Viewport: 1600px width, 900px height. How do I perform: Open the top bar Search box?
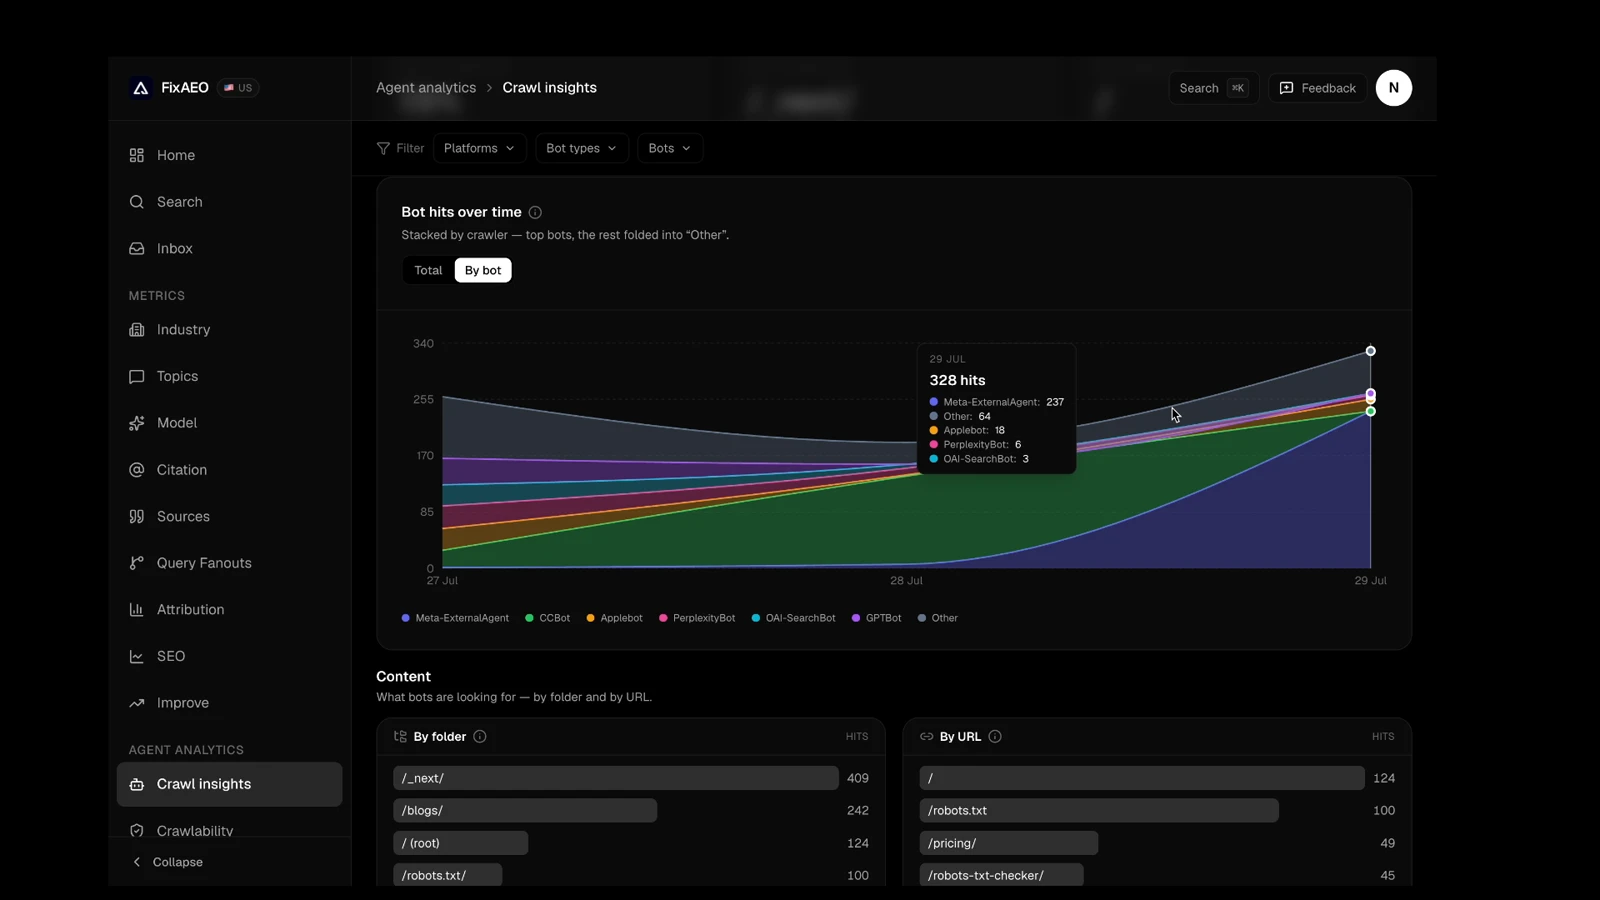point(1213,88)
